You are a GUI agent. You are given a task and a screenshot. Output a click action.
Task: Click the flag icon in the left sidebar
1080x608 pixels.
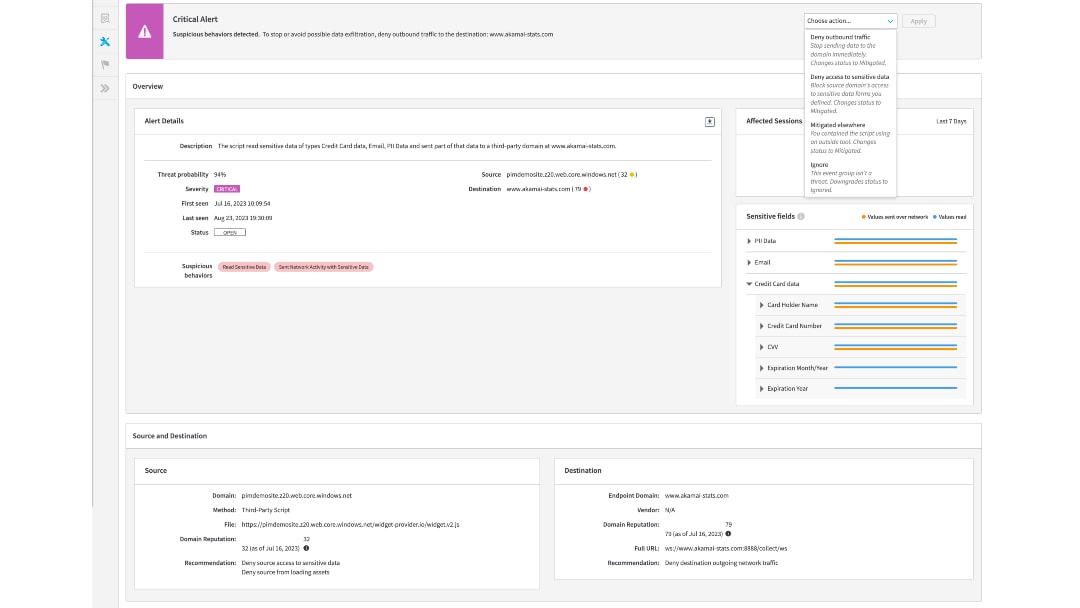coord(104,62)
